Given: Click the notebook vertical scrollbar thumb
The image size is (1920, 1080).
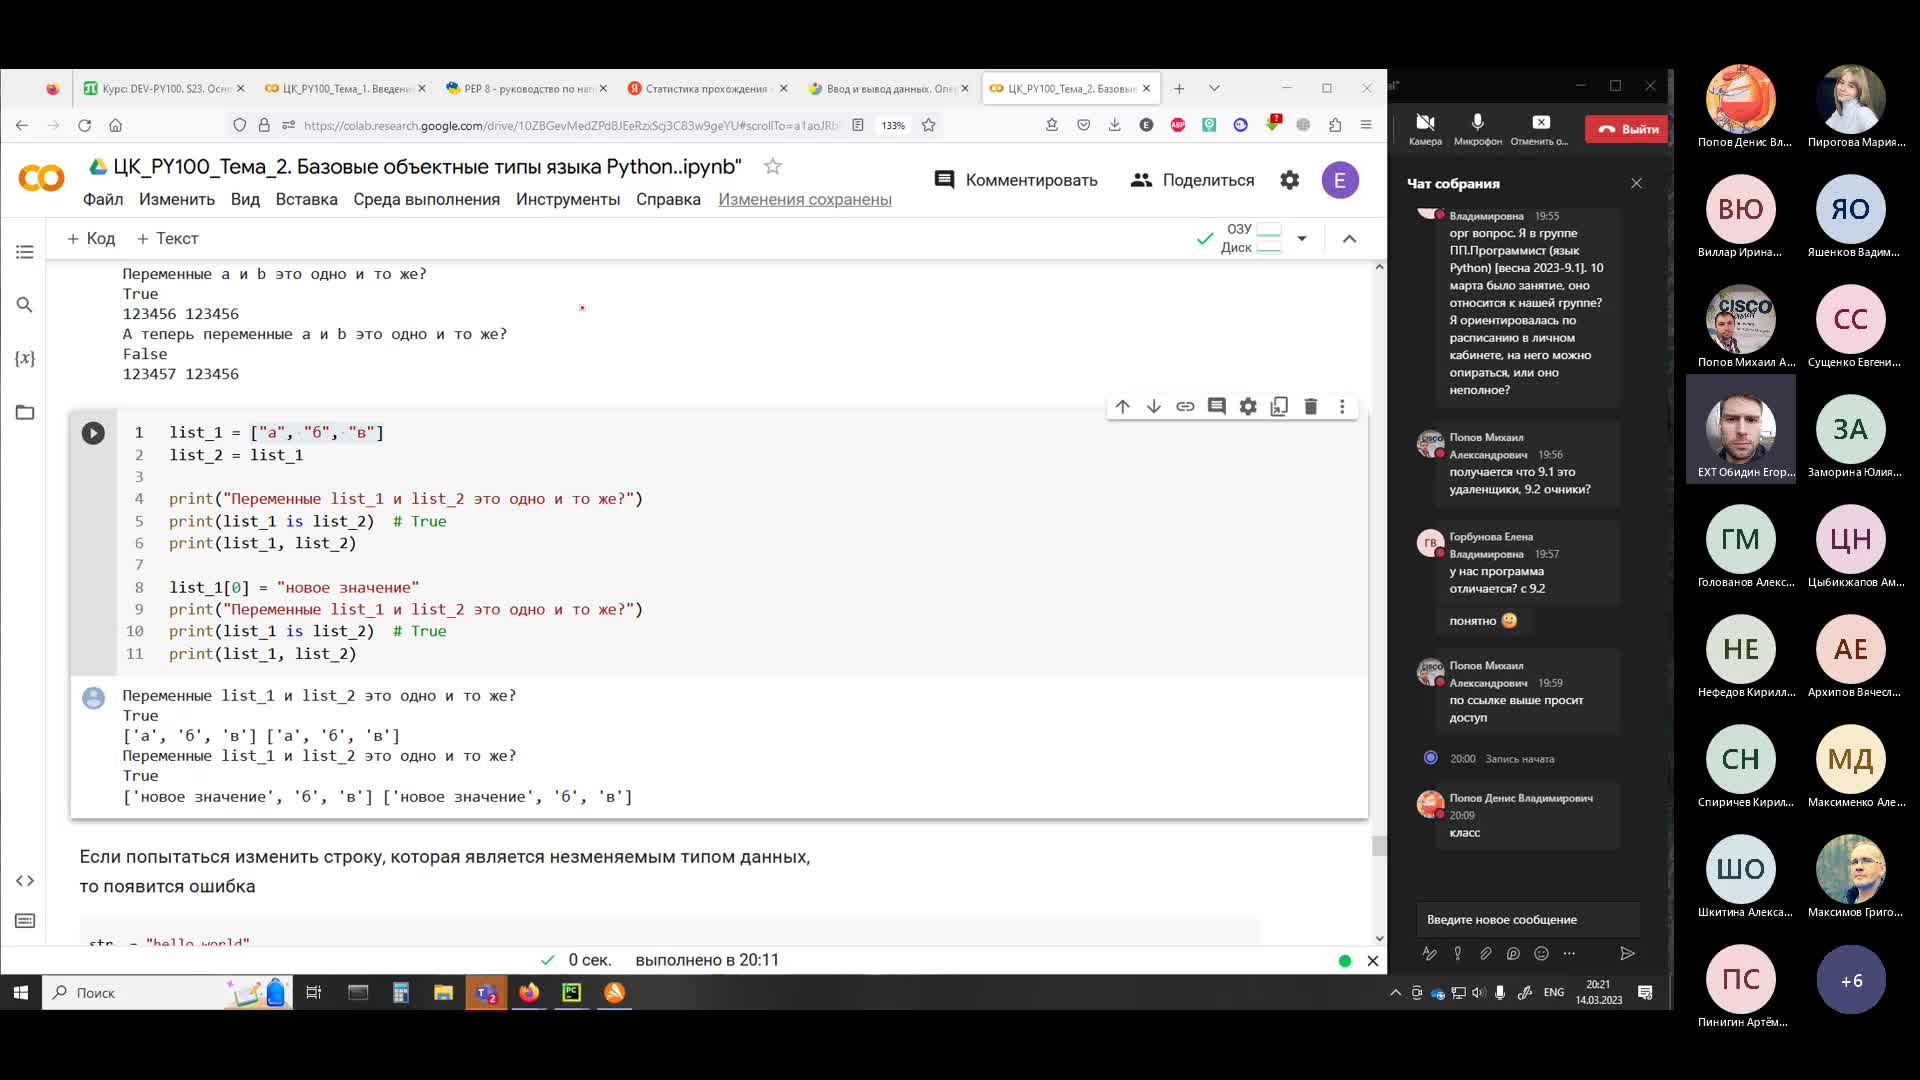Looking at the screenshot, I should (1379, 846).
